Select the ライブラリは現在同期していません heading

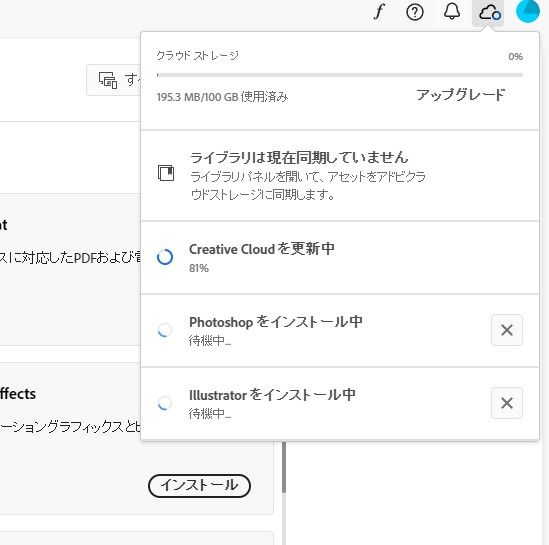click(299, 158)
